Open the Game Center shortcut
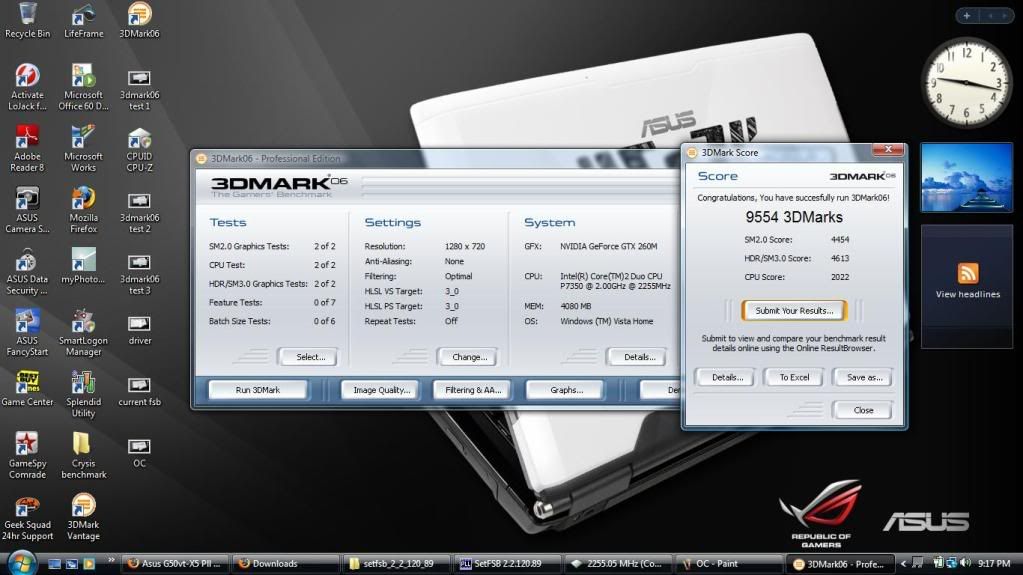 [x=27, y=389]
